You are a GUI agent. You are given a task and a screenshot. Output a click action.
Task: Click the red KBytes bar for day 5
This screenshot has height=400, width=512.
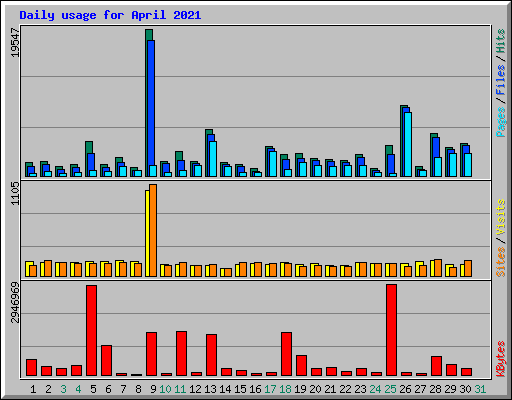pyautogui.click(x=92, y=330)
